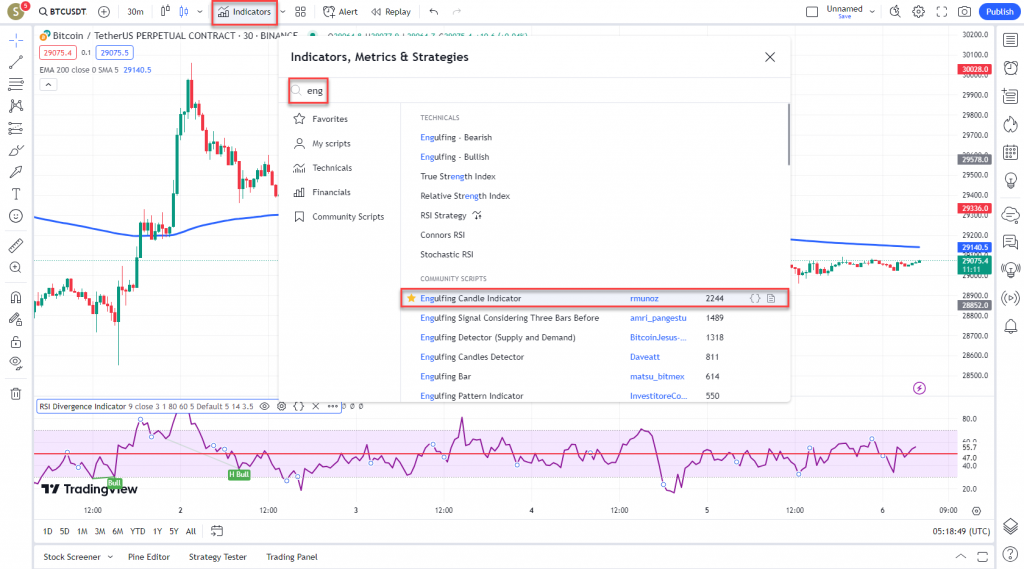Open candlestick chart type selector
The image size is (1024, 569).
tap(184, 12)
